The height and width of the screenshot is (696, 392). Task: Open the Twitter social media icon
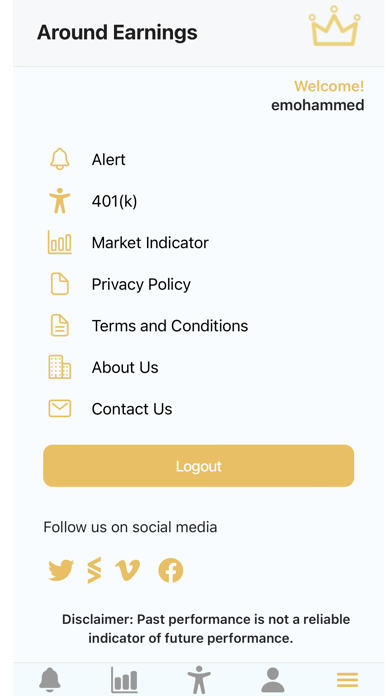tap(61, 570)
